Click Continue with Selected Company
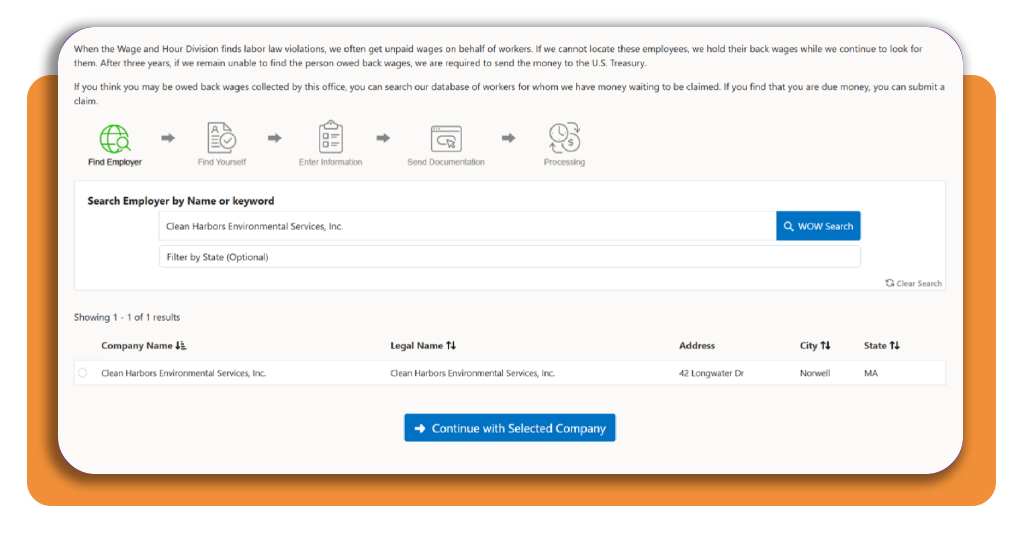 coord(509,428)
